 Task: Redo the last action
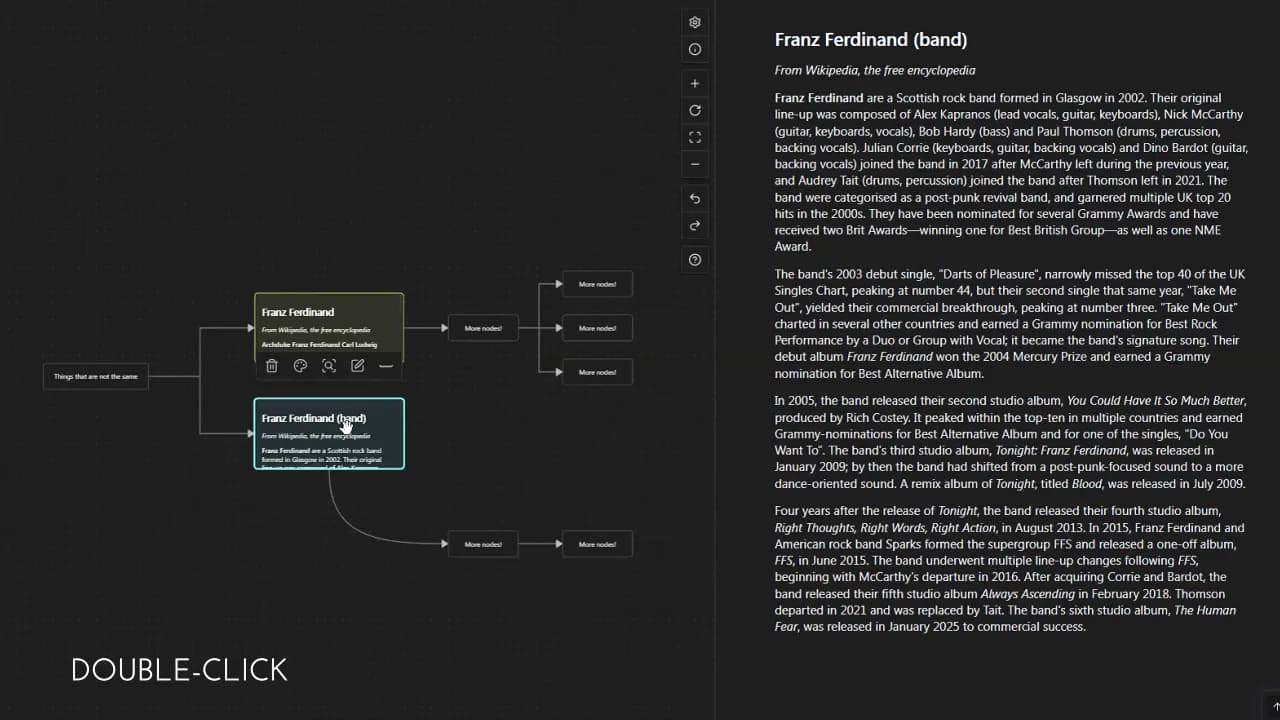click(x=695, y=226)
